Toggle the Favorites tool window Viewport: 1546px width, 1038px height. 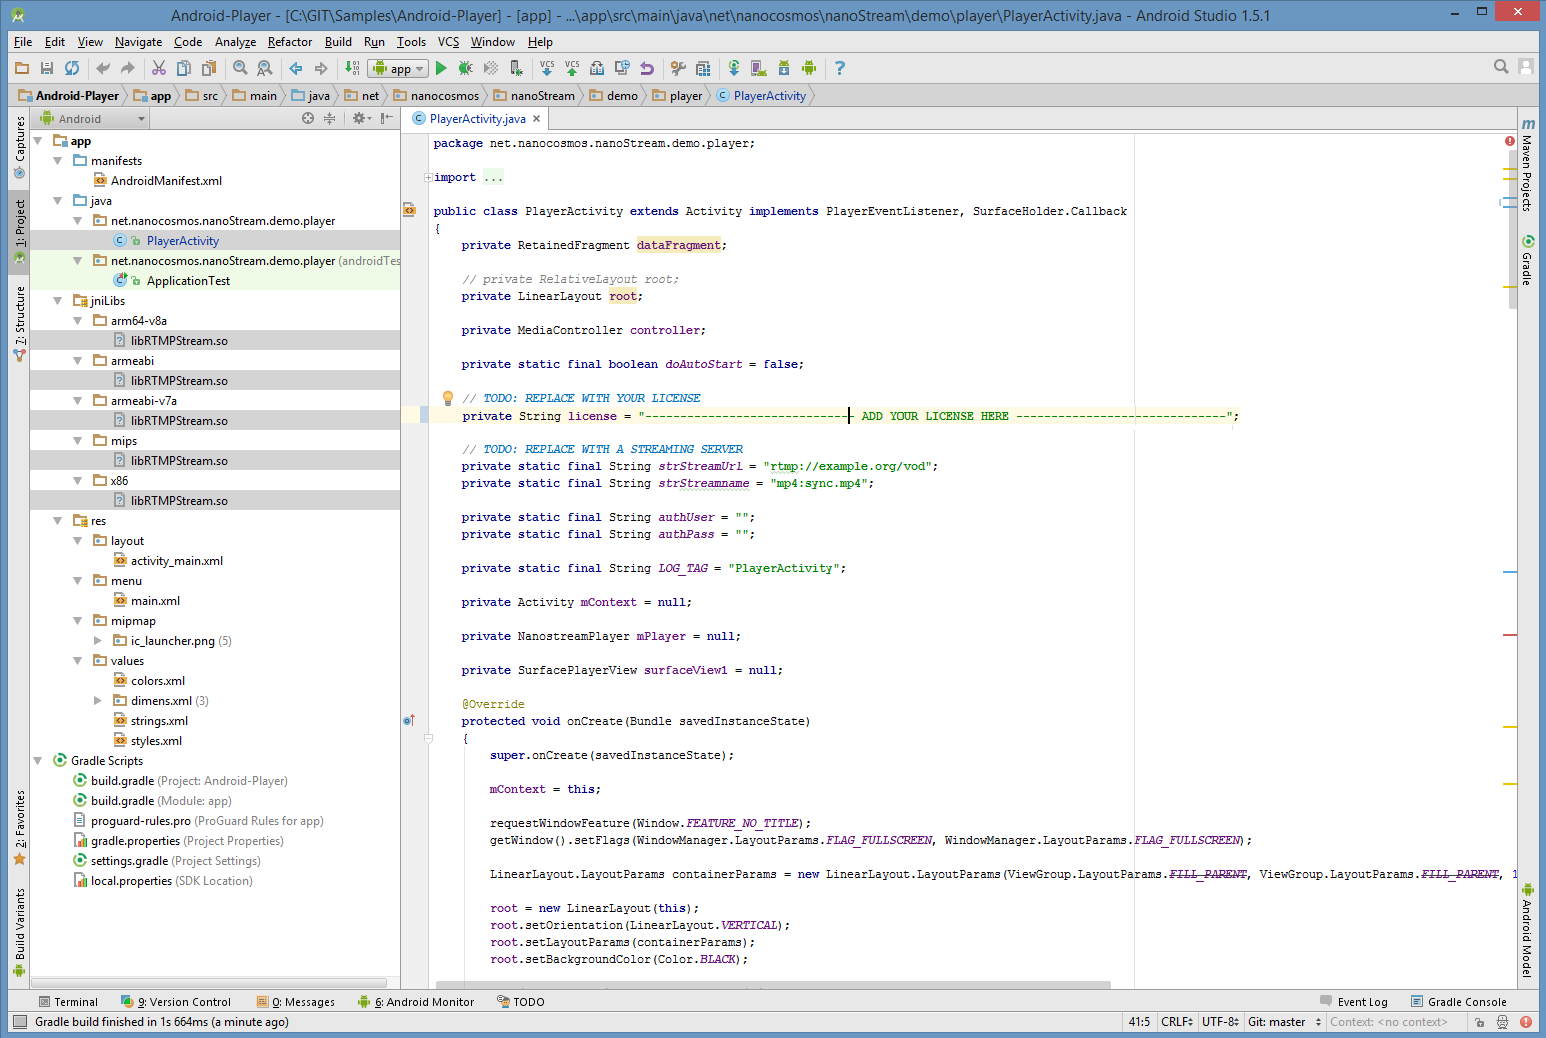point(19,827)
